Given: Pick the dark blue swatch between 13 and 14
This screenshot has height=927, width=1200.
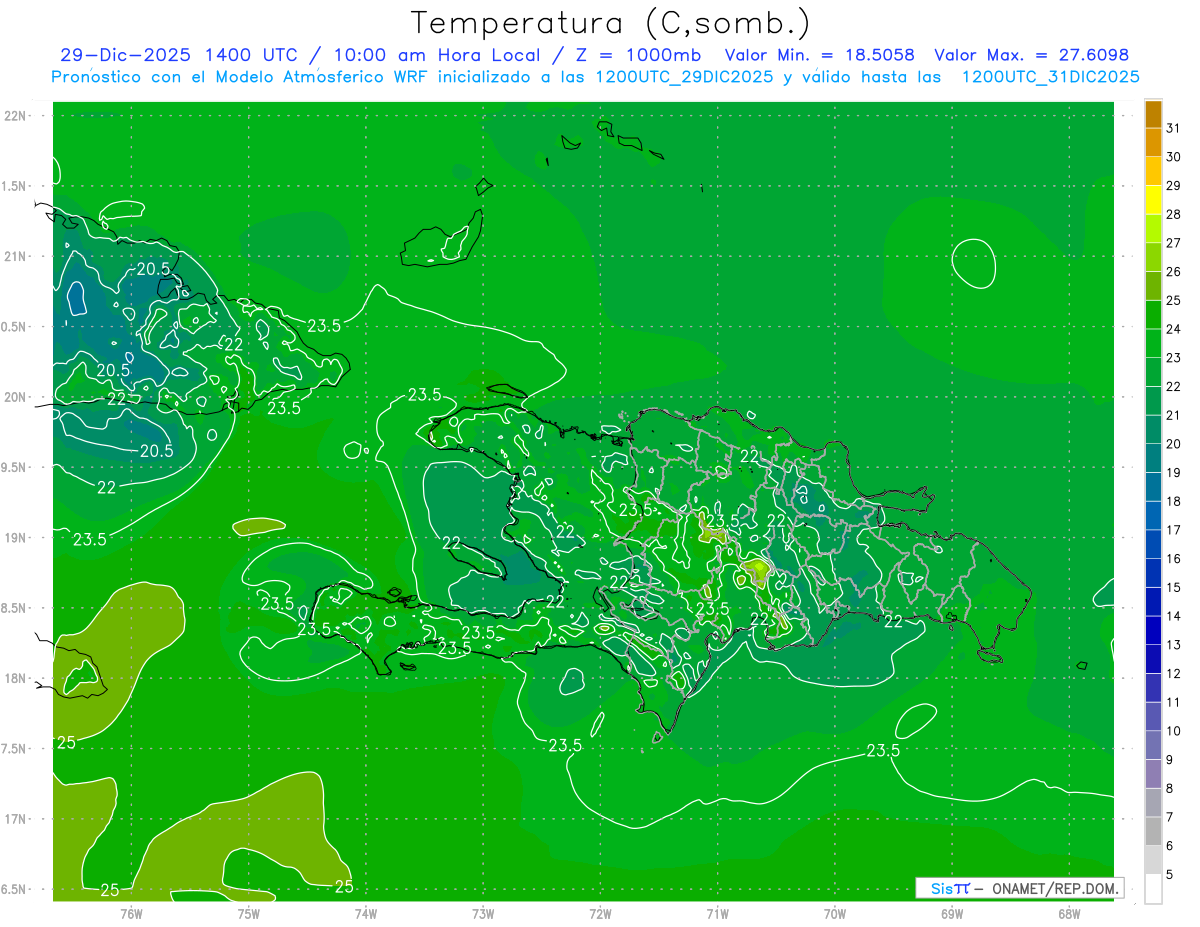Looking at the screenshot, I should click(1153, 630).
